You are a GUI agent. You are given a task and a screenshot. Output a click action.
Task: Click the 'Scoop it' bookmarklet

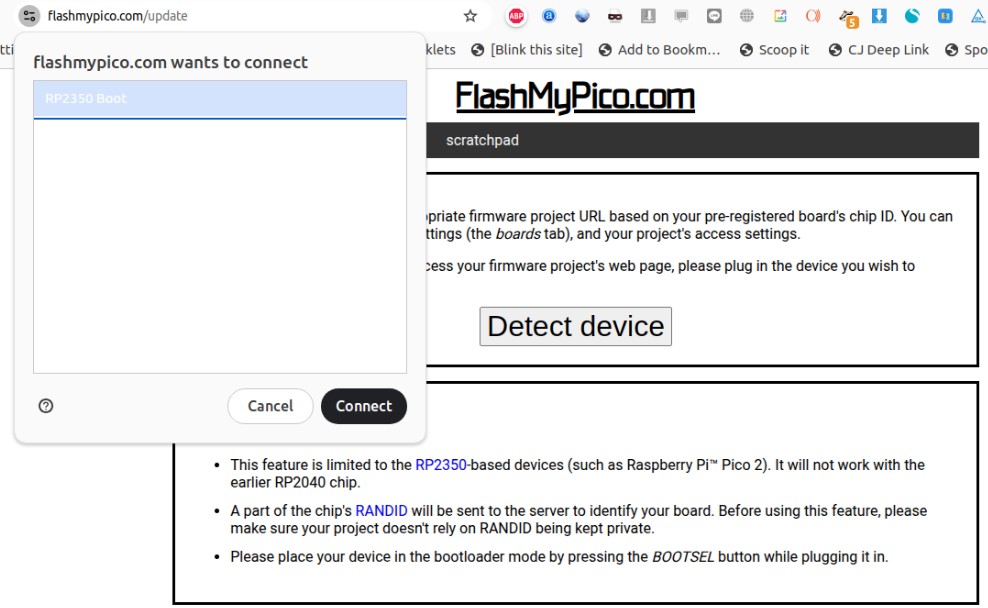pos(774,50)
